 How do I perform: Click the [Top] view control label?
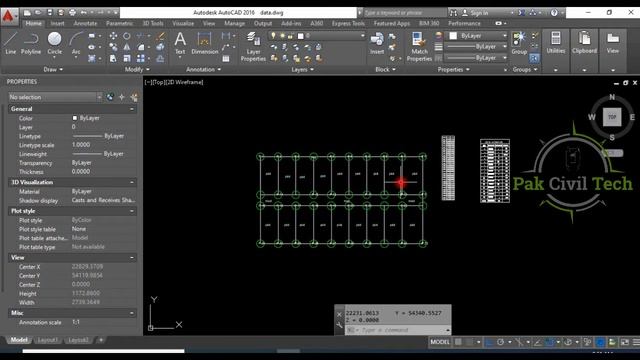(x=159, y=82)
